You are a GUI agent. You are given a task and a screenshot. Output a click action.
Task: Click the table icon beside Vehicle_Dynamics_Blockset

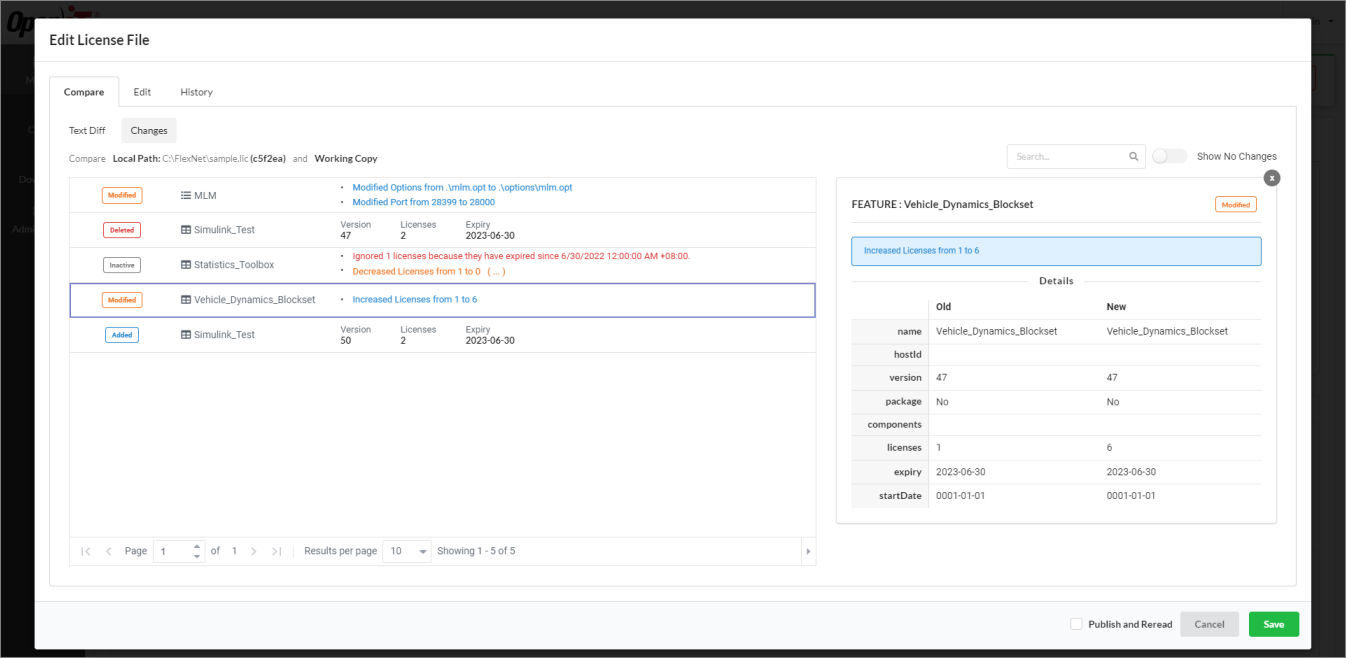point(186,299)
